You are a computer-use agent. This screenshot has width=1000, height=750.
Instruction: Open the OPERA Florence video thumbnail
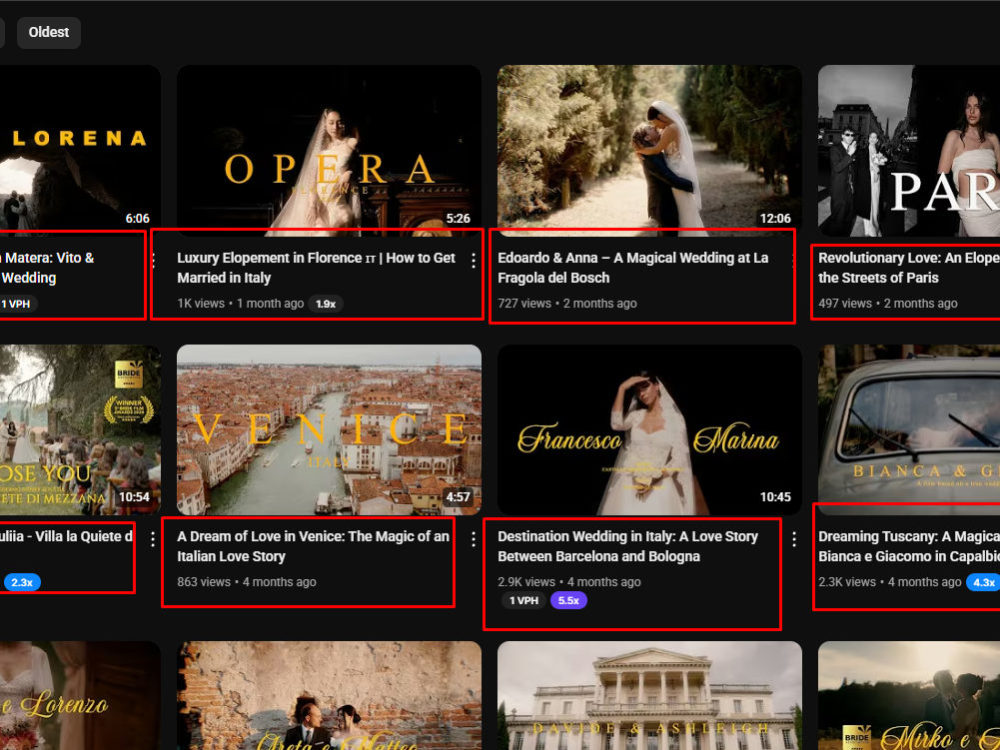coord(329,151)
